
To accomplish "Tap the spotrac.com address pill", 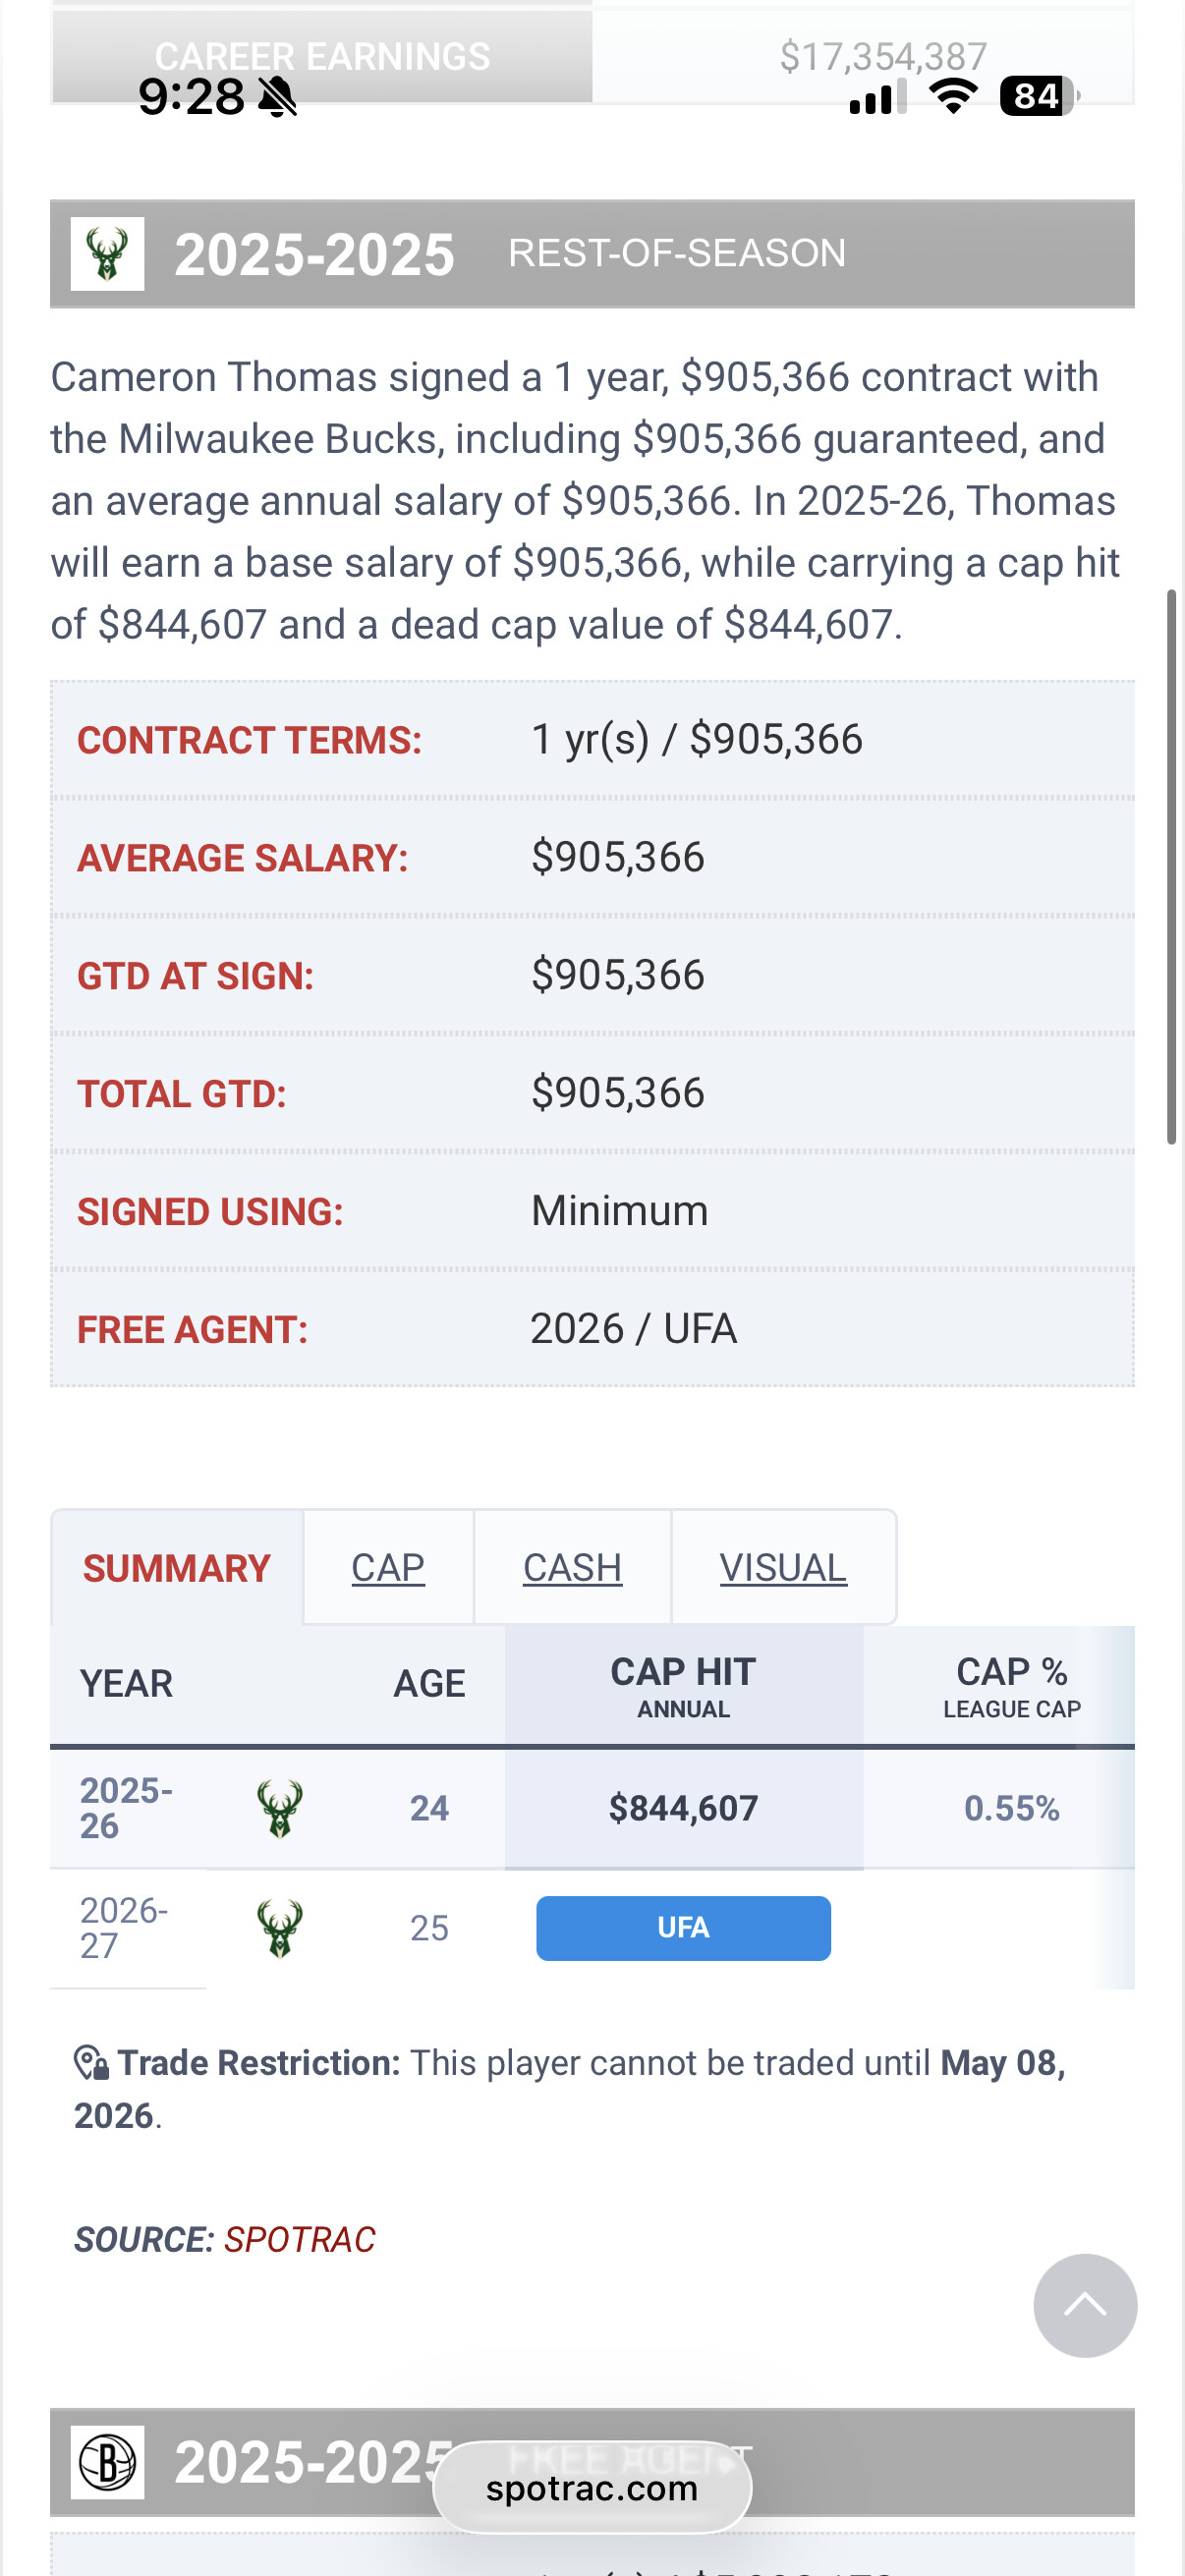I will 592,2488.
